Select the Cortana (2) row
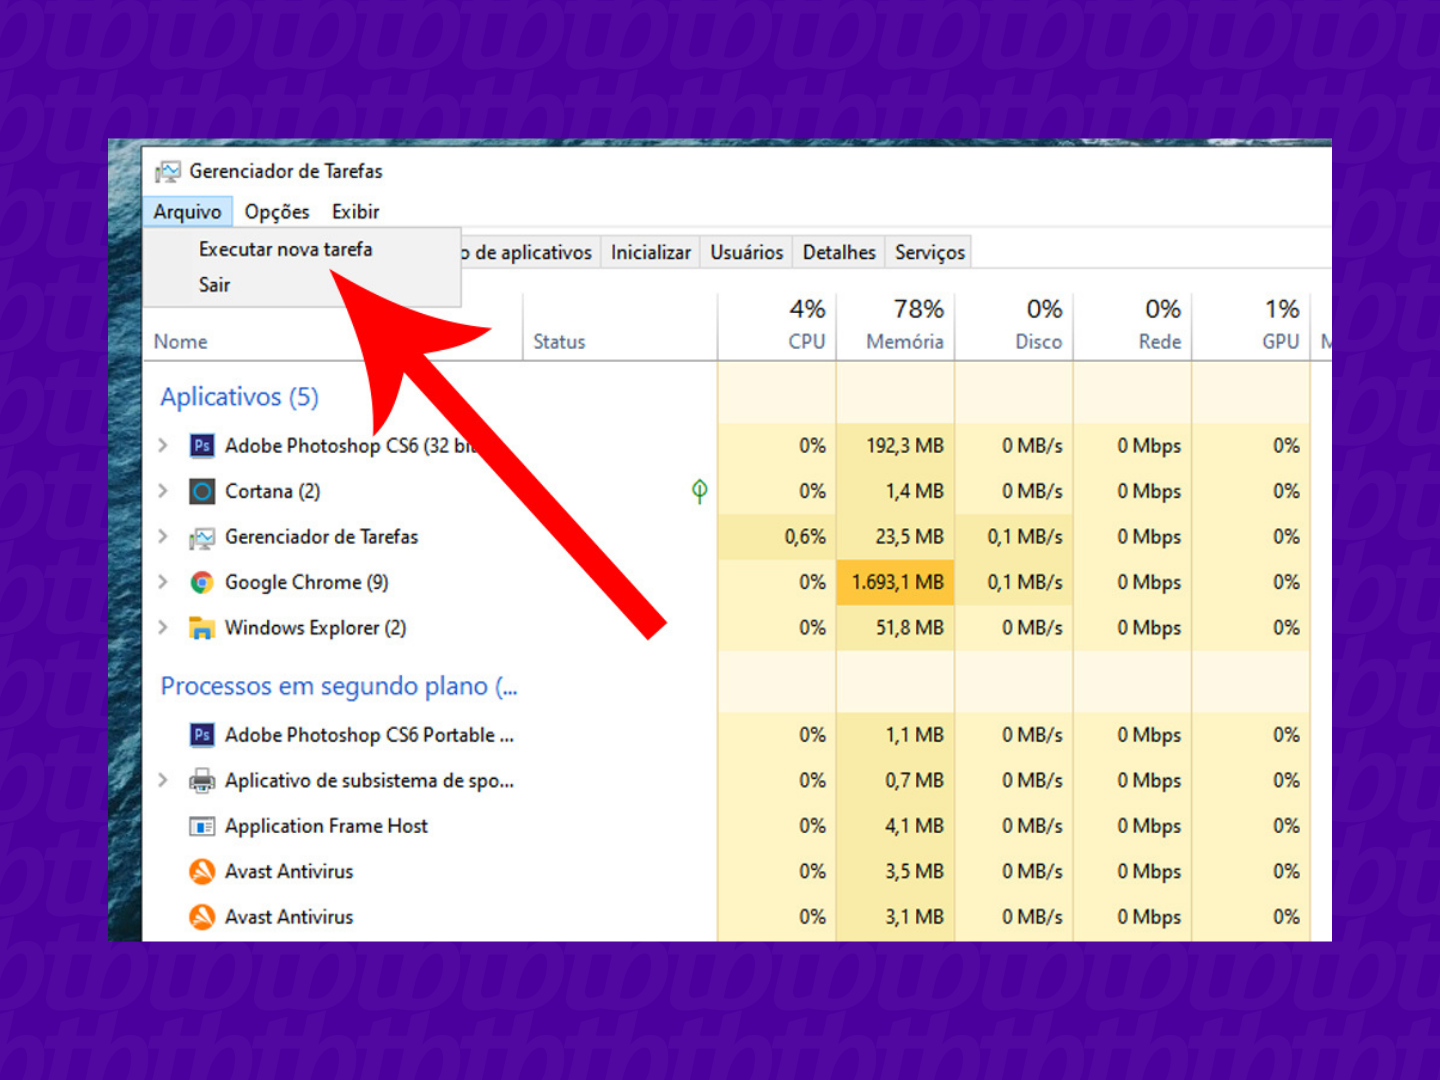Image resolution: width=1440 pixels, height=1080 pixels. click(x=727, y=491)
